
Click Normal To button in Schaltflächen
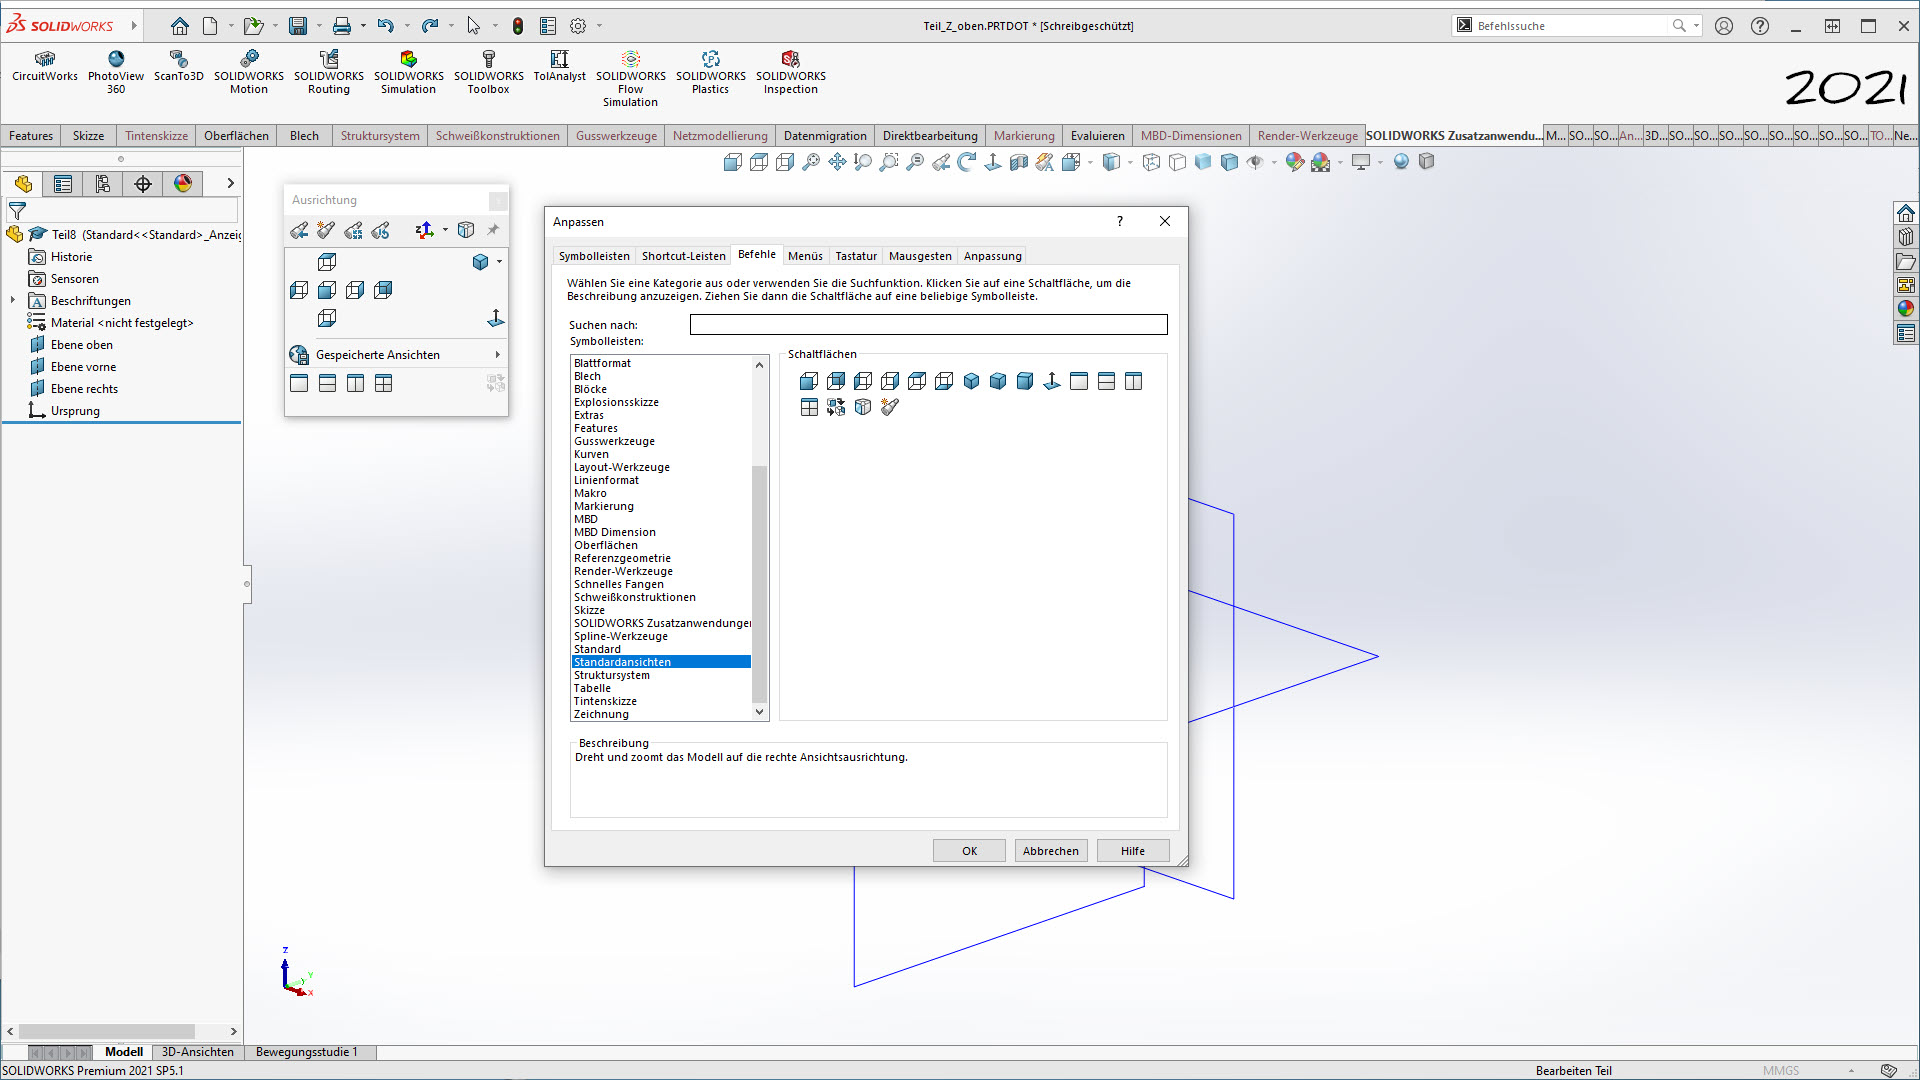point(1052,381)
